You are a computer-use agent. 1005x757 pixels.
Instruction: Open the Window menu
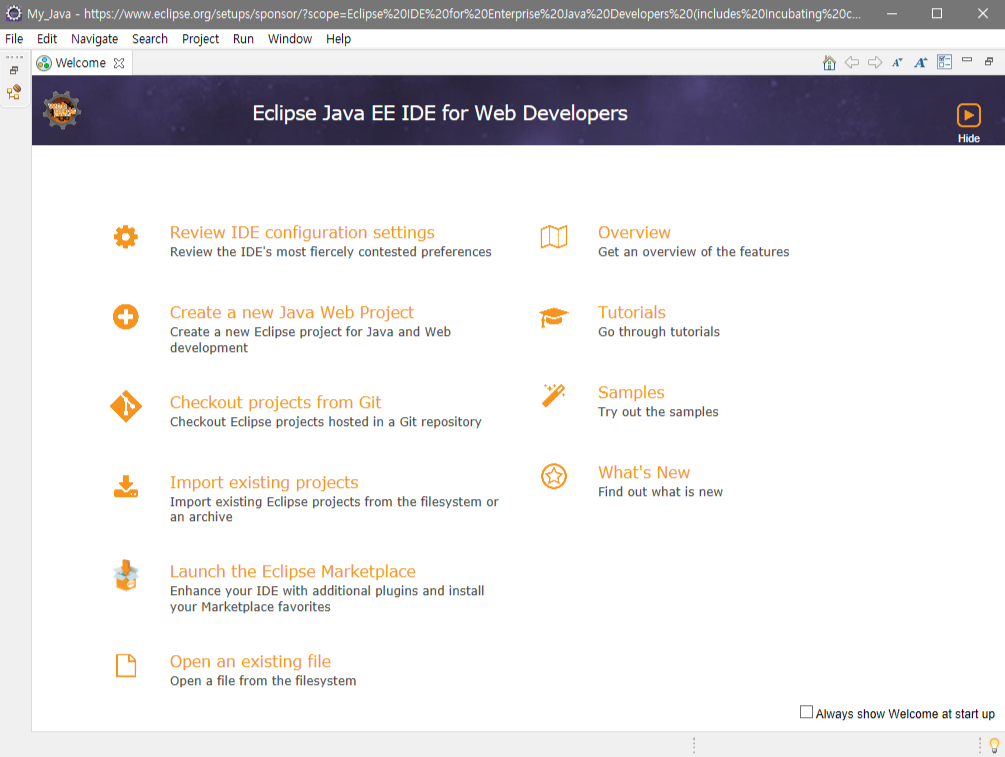pyautogui.click(x=290, y=38)
